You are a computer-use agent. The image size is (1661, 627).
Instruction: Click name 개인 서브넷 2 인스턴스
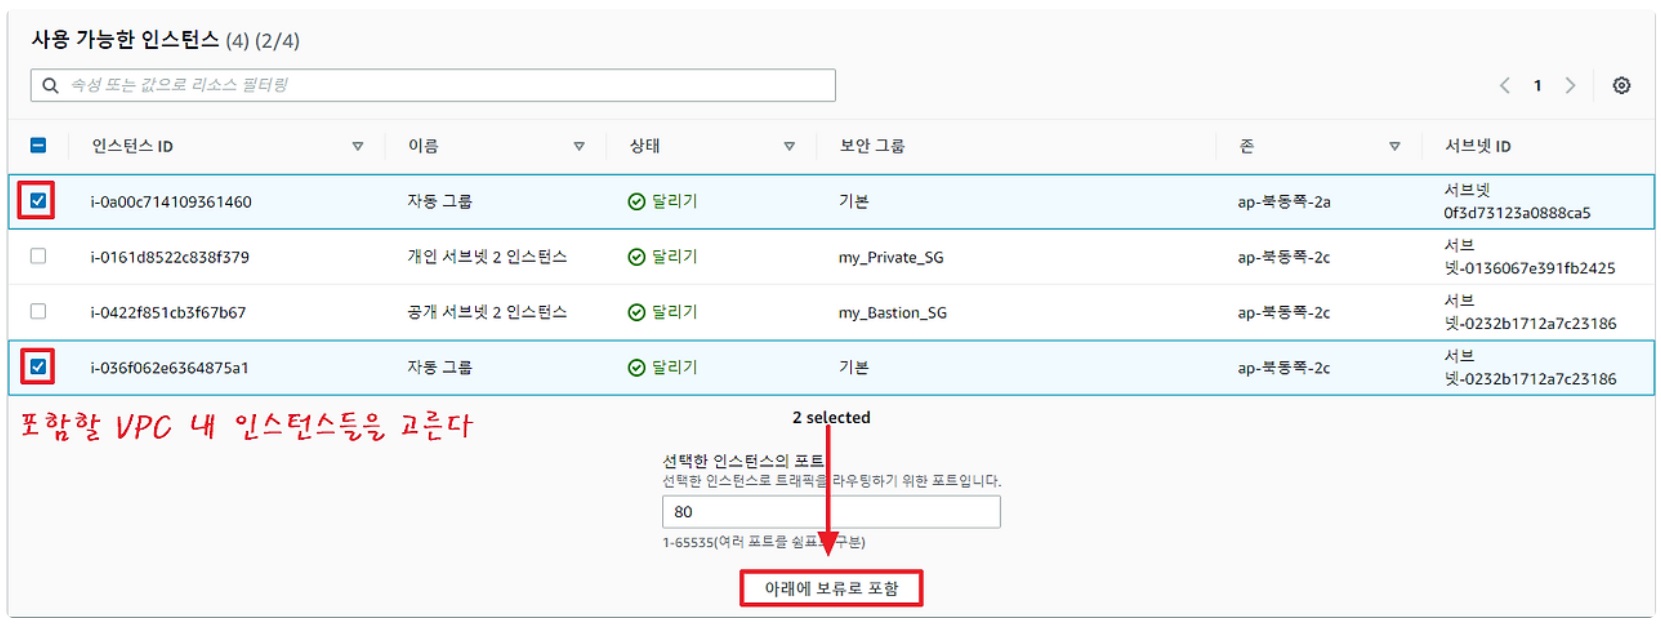(487, 257)
